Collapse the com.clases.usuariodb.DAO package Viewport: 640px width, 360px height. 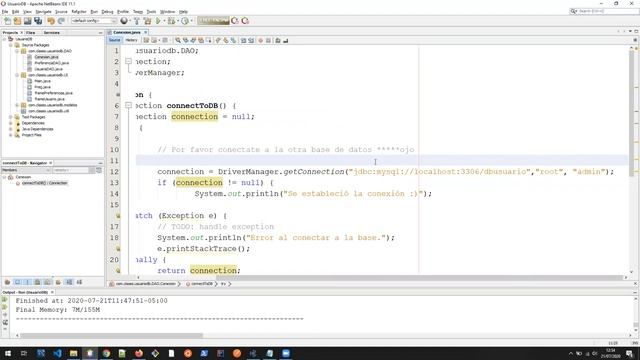17,51
